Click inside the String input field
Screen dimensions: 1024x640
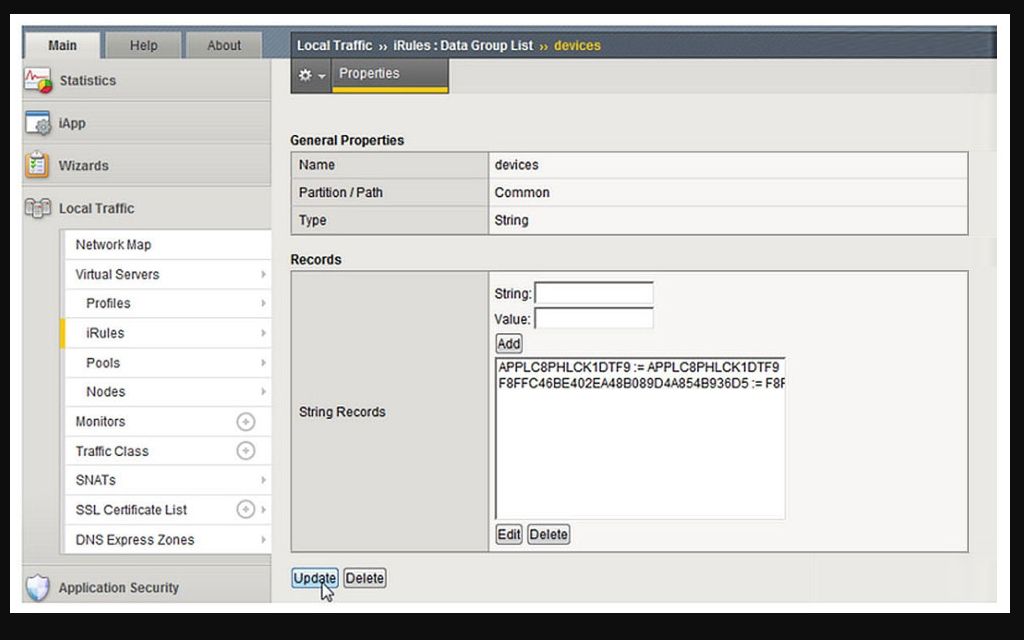[x=592, y=293]
